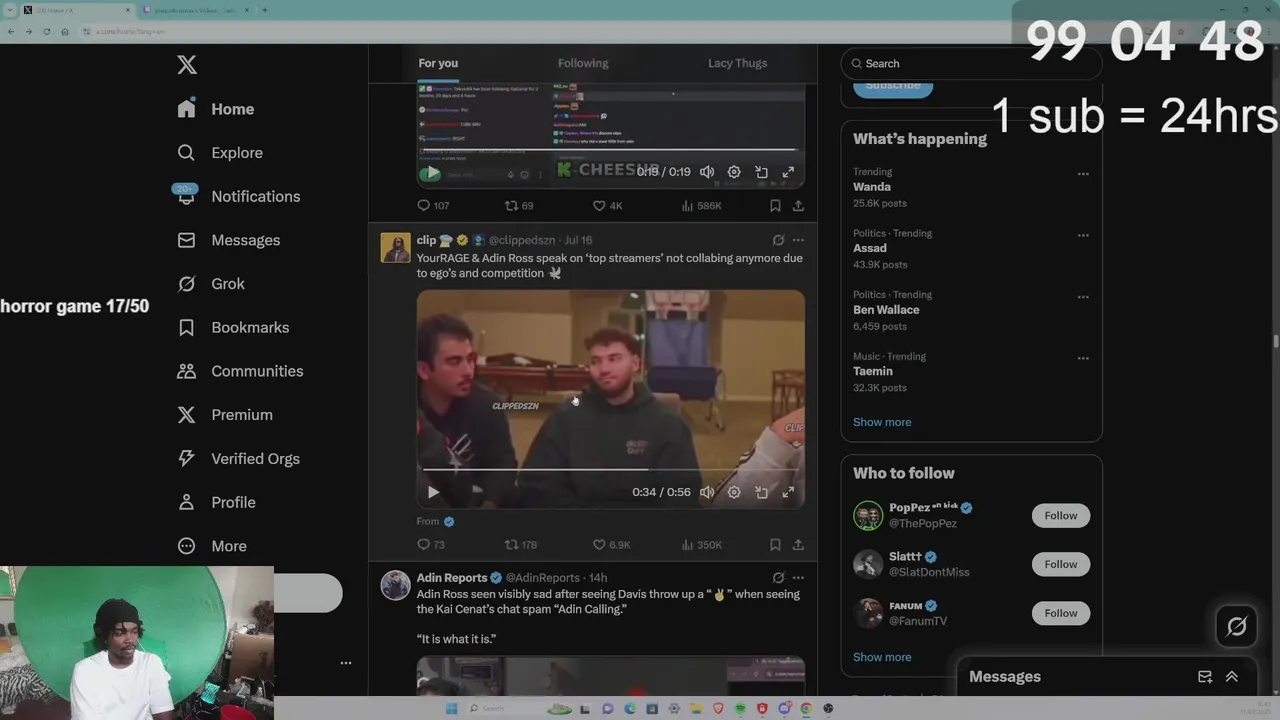Open options for Ben Wallace trend

click(1083, 297)
